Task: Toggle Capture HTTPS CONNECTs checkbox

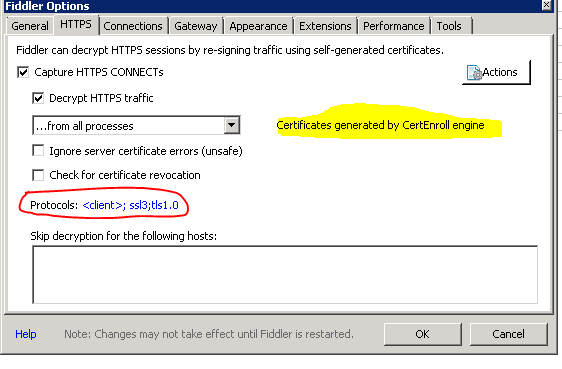Action: tap(23, 72)
